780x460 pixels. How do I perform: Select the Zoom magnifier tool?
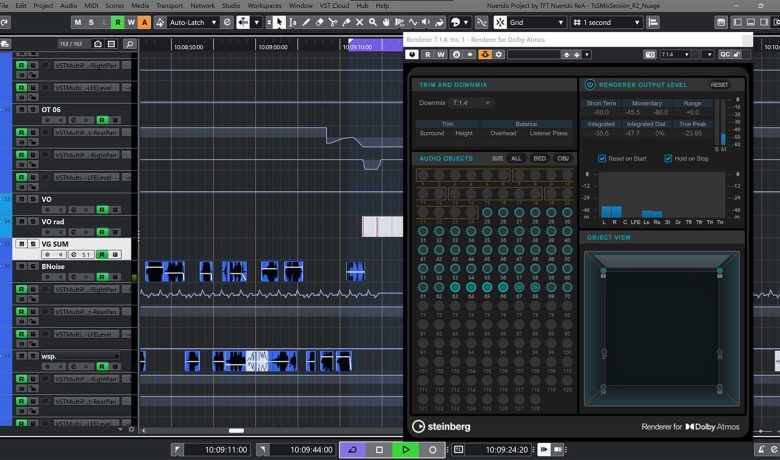373,22
